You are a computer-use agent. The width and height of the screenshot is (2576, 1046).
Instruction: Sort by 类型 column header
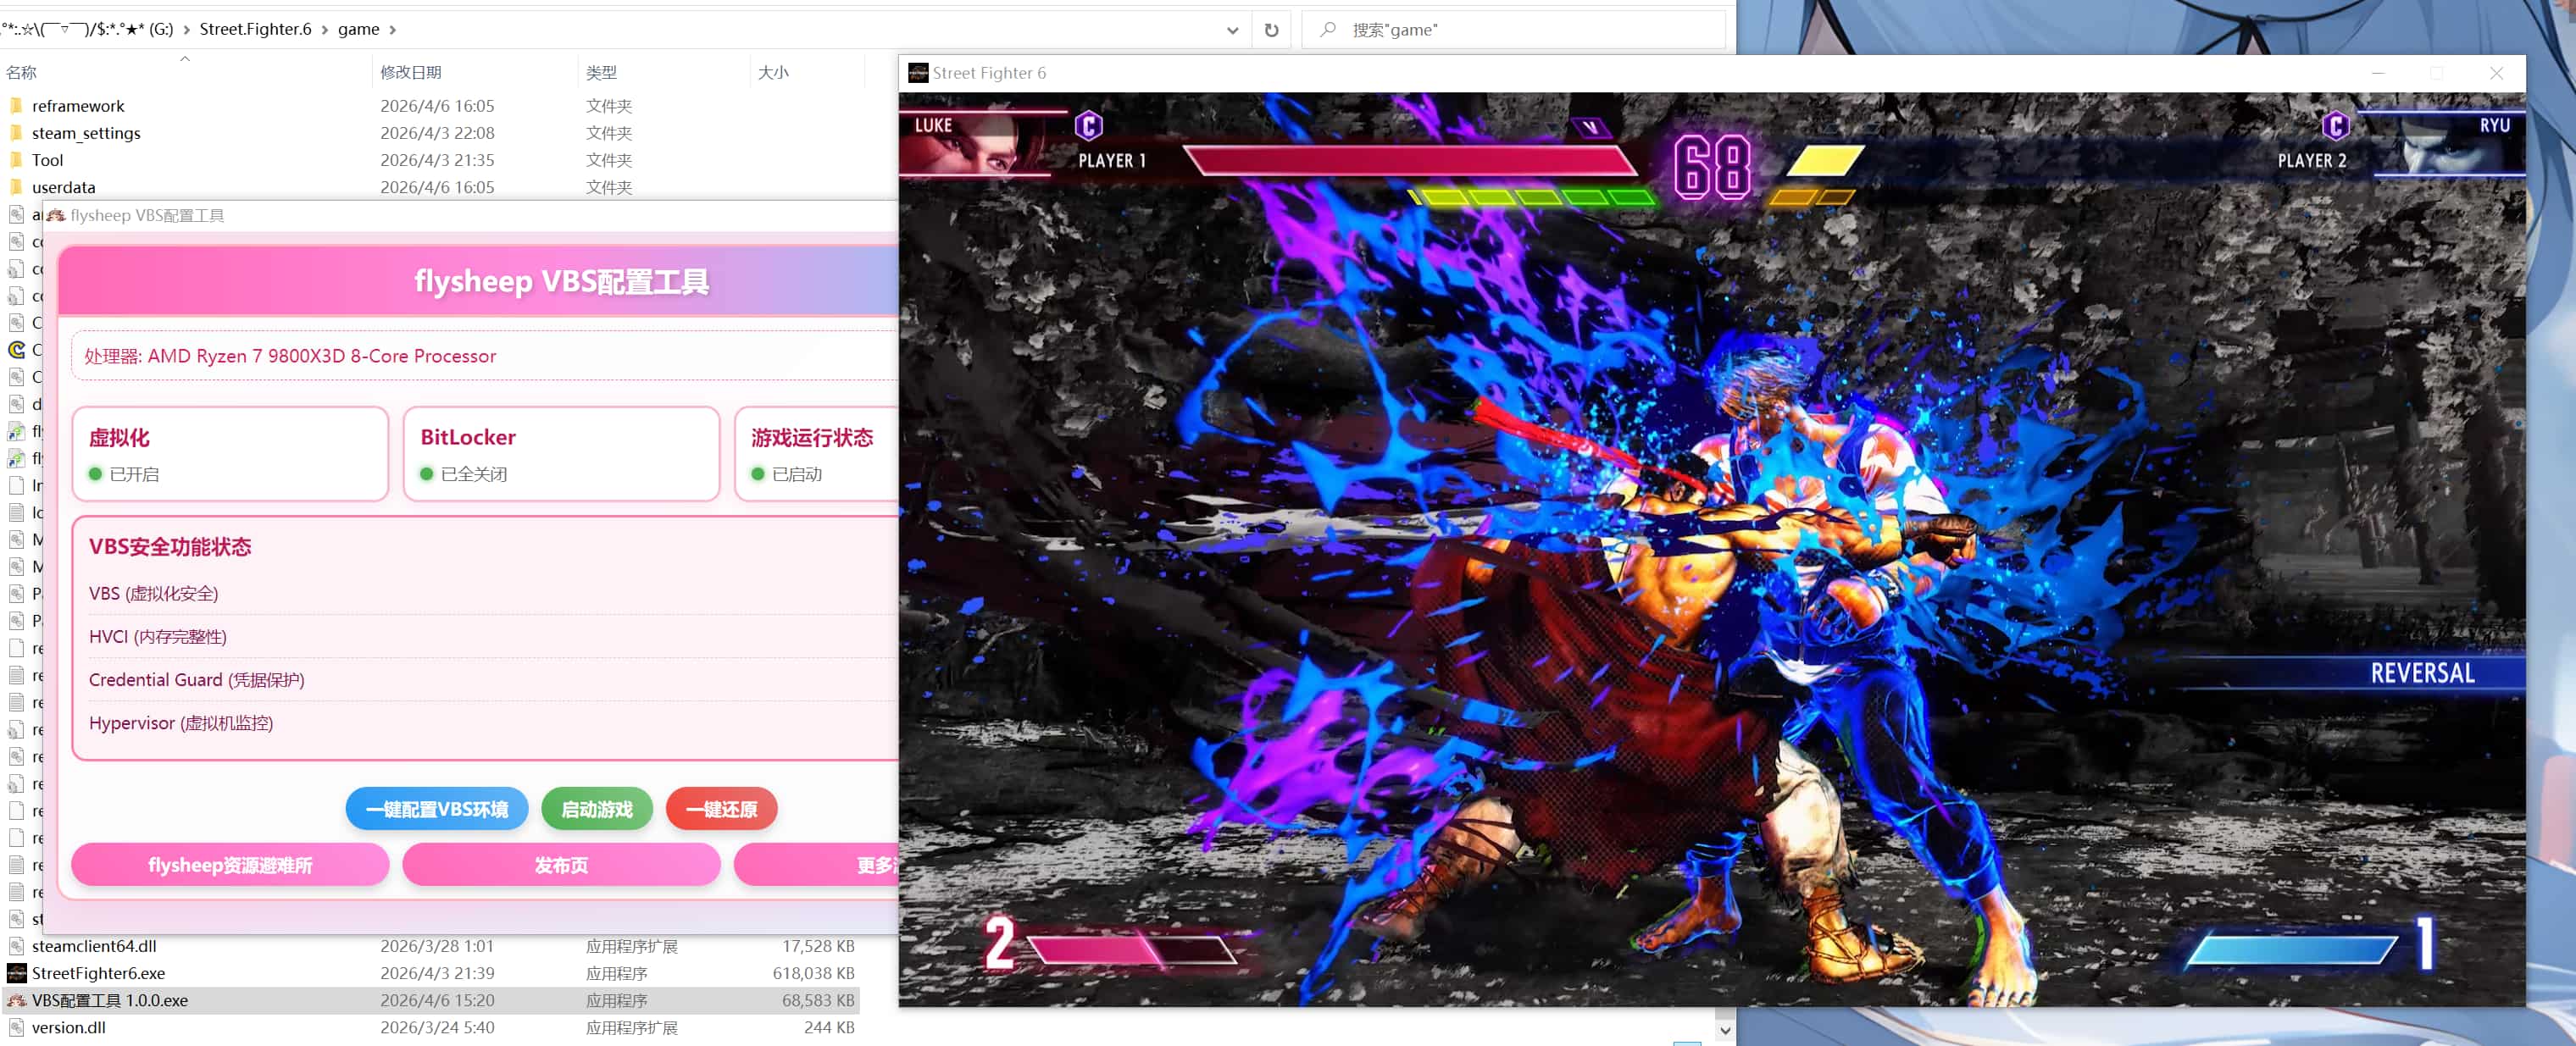pos(601,73)
